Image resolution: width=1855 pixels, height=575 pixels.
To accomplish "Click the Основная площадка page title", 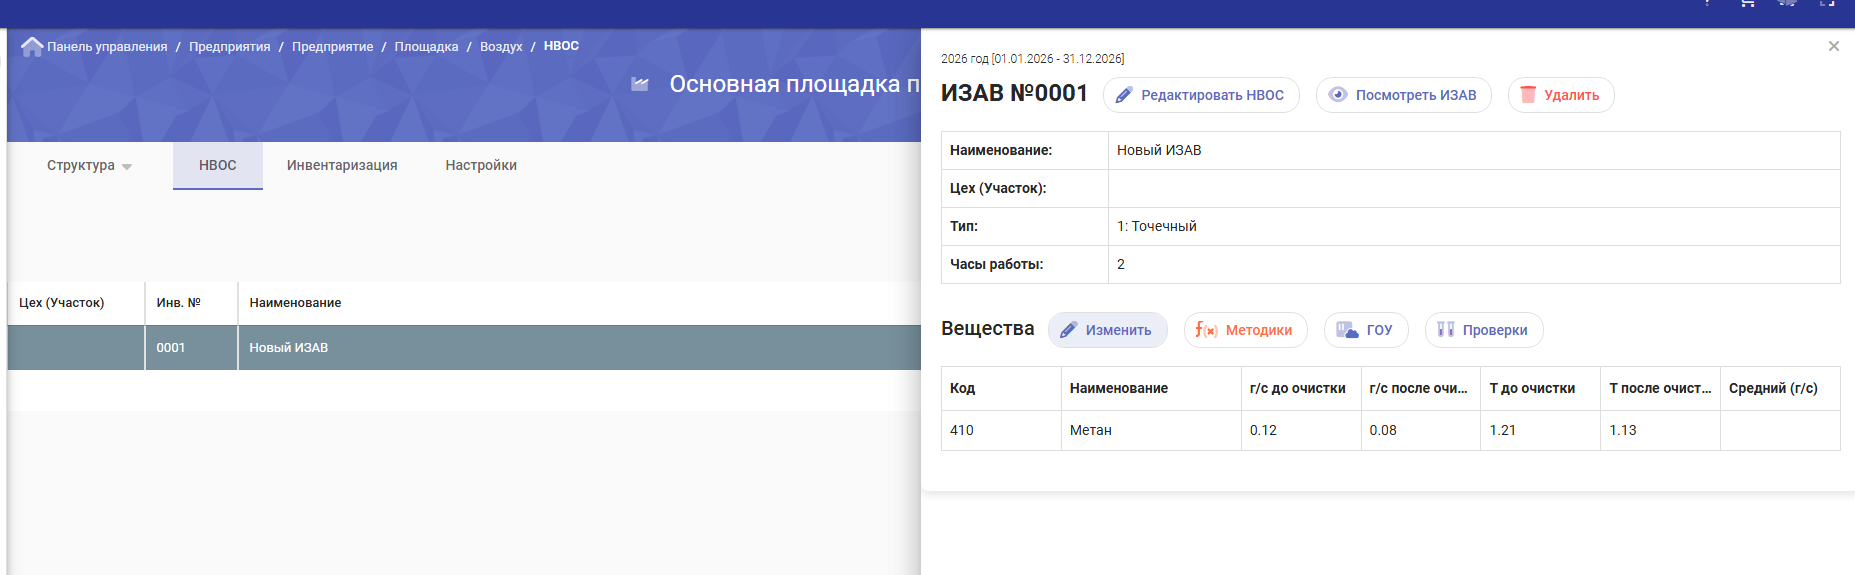I will tap(795, 84).
